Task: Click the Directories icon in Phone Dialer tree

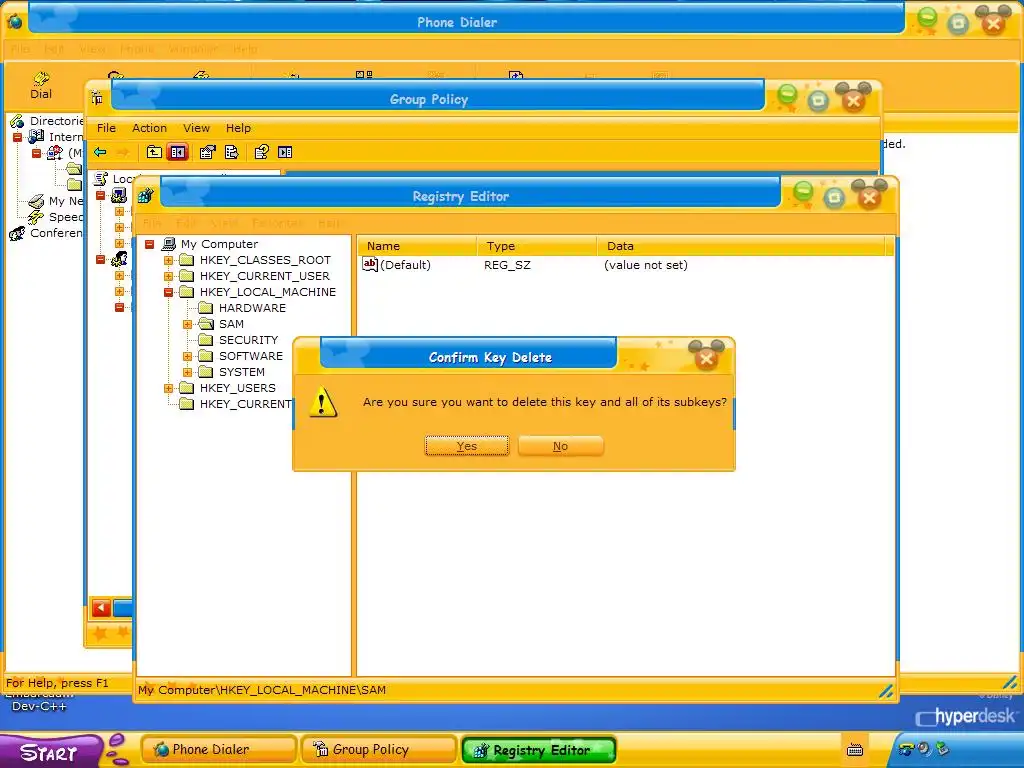Action: click(17, 121)
